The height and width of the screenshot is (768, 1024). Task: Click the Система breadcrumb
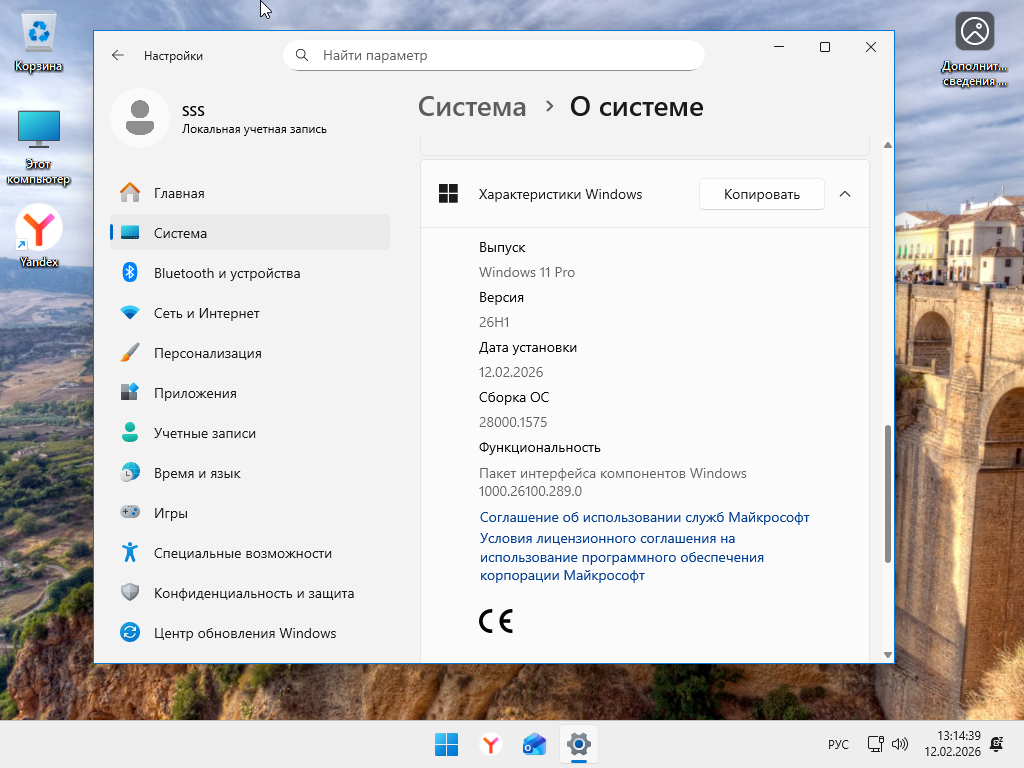pos(472,107)
